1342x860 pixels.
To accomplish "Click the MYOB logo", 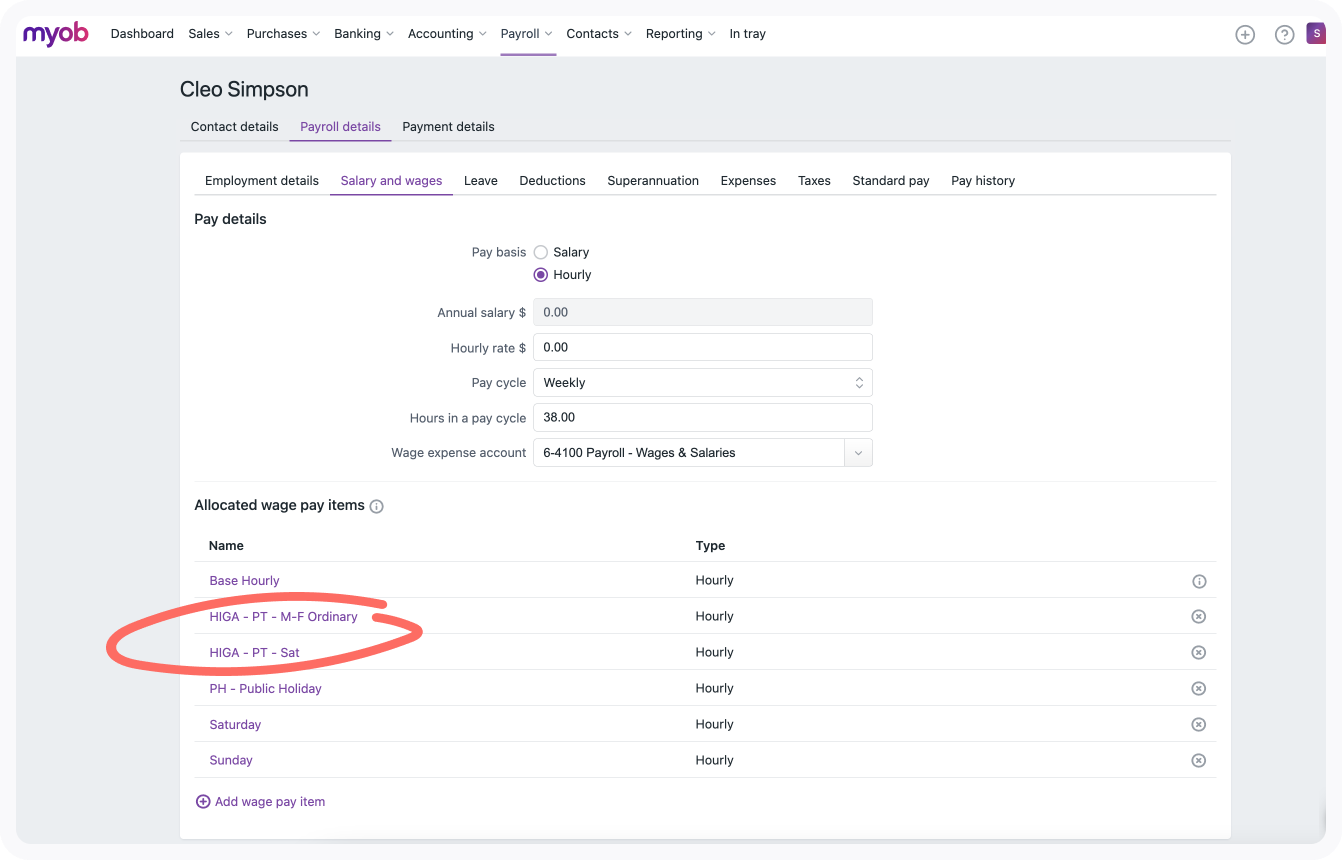I will (56, 34).
